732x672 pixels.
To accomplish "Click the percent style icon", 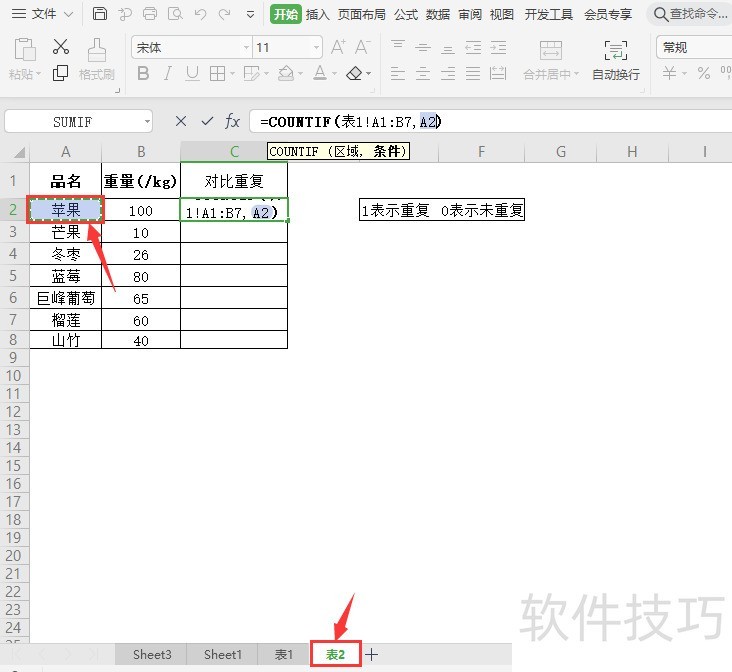I will point(704,73).
